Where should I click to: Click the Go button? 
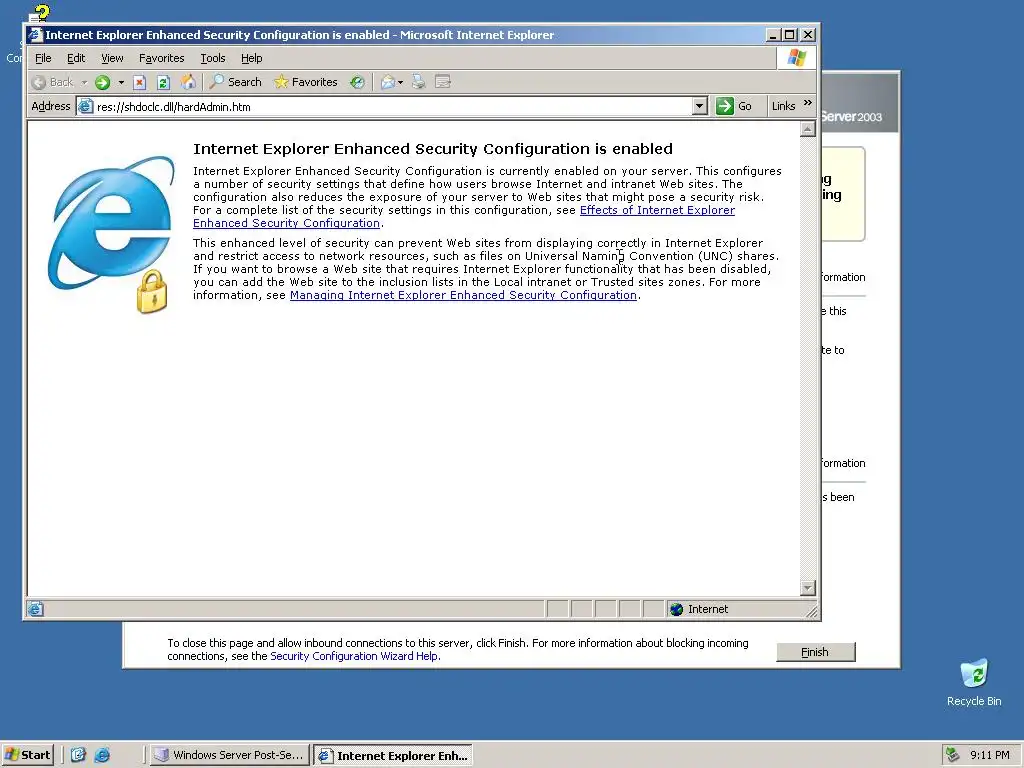tap(734, 106)
